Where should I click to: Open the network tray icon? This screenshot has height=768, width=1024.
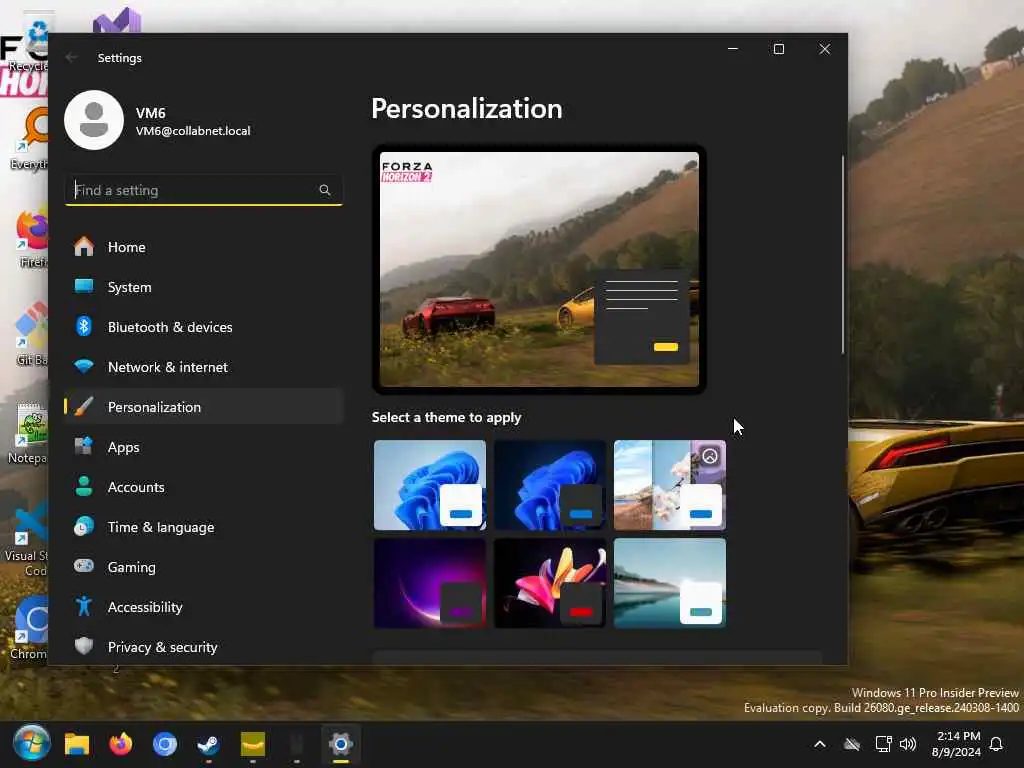[x=883, y=744]
